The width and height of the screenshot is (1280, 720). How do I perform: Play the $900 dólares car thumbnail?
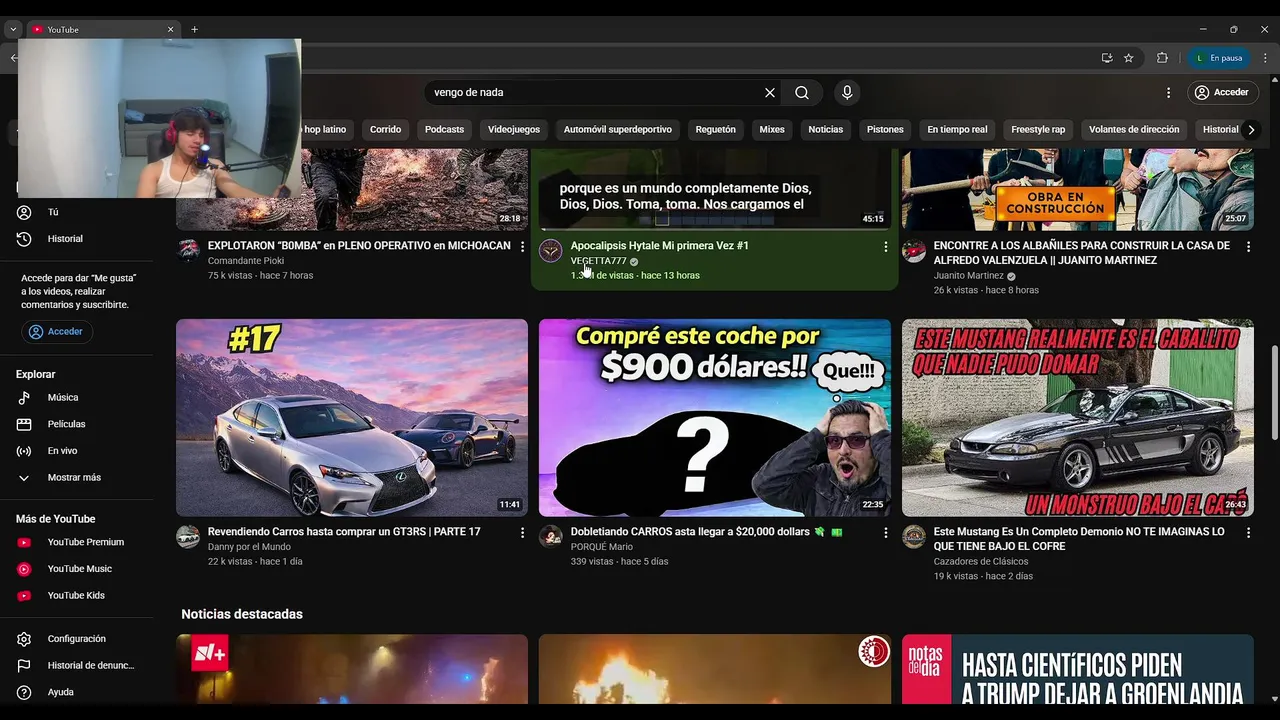tap(715, 418)
